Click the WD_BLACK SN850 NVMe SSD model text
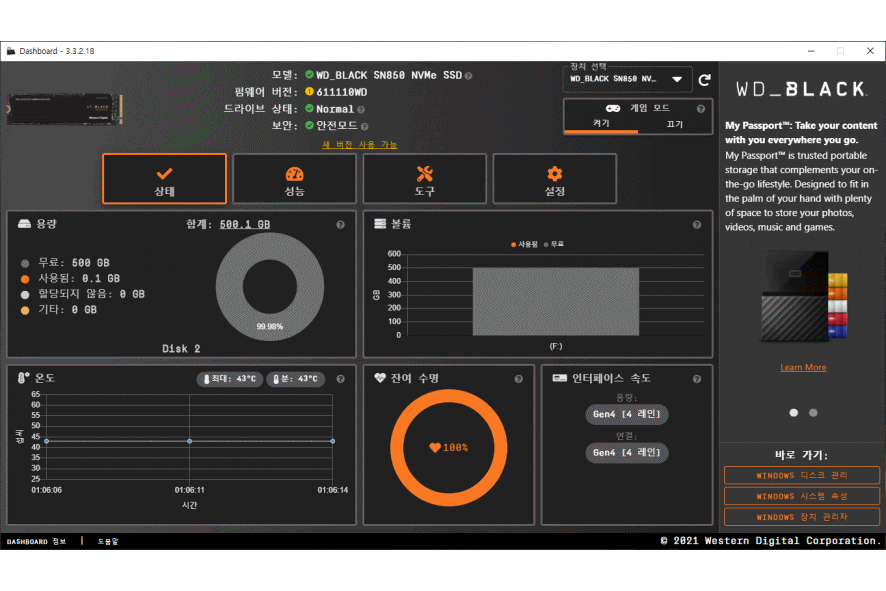Screen dimensions: 886x591 tap(389, 75)
